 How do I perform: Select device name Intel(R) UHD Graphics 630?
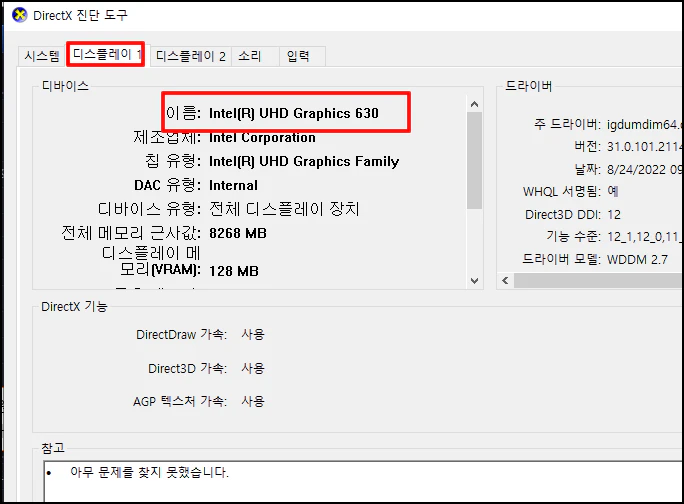click(x=294, y=113)
